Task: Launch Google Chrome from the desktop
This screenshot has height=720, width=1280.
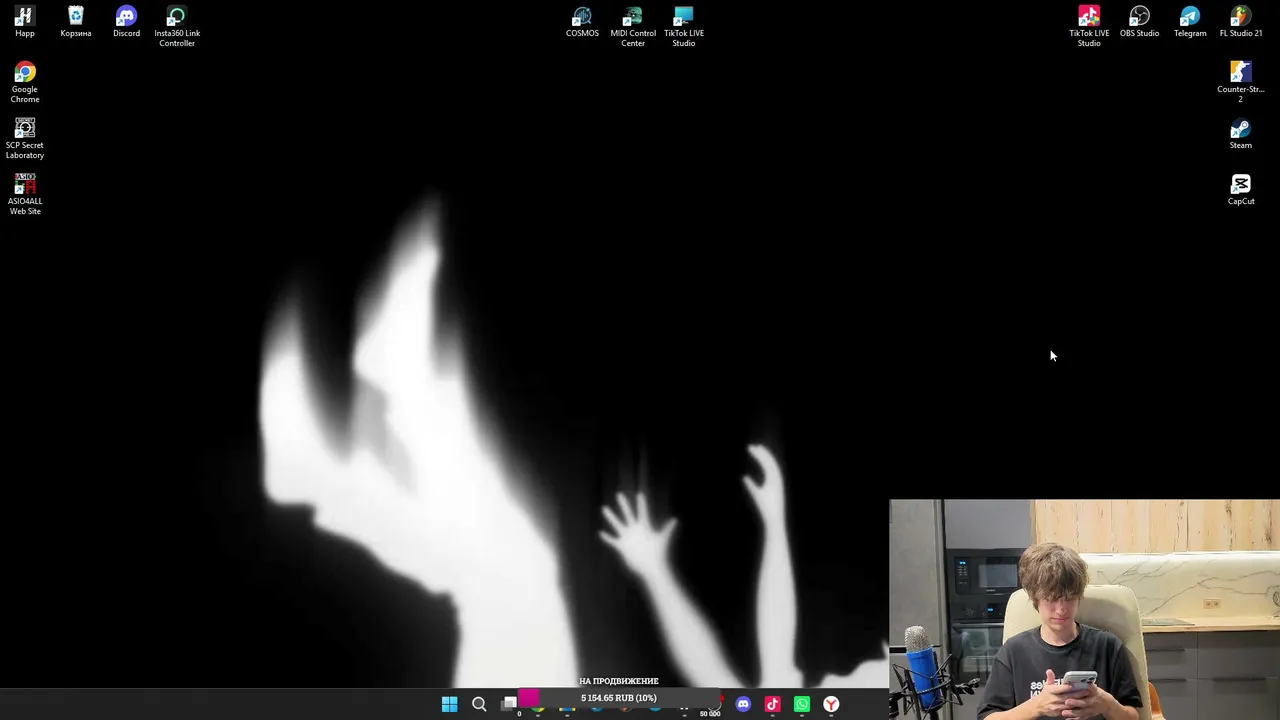Action: (x=25, y=82)
